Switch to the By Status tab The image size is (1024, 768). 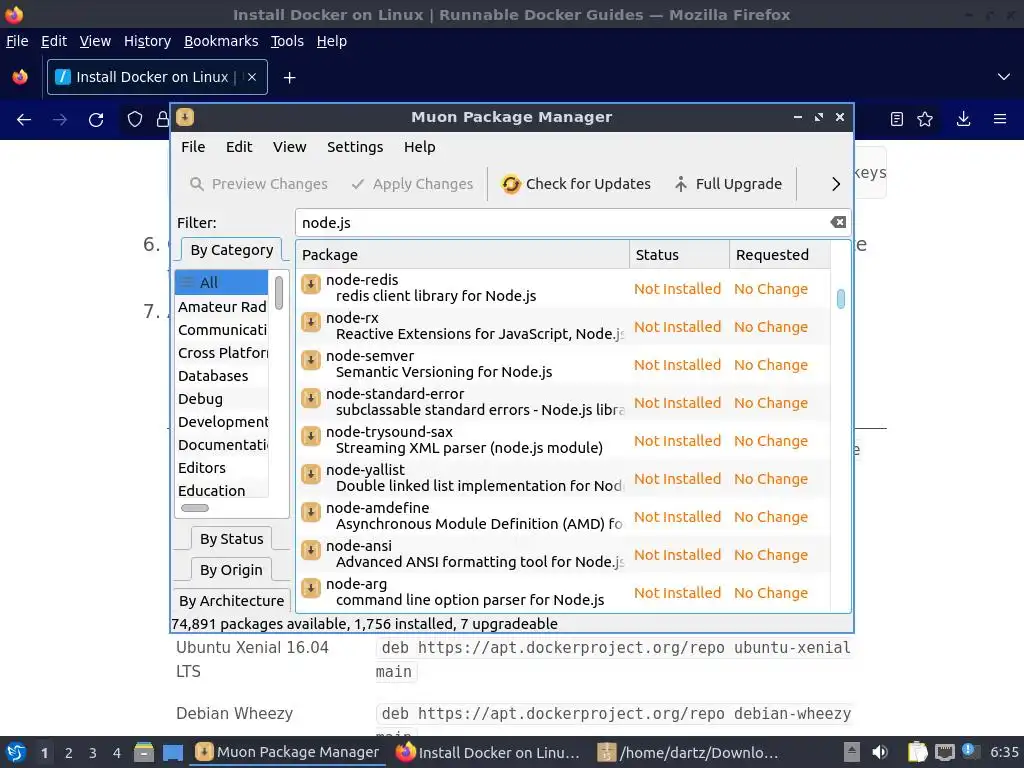231,539
